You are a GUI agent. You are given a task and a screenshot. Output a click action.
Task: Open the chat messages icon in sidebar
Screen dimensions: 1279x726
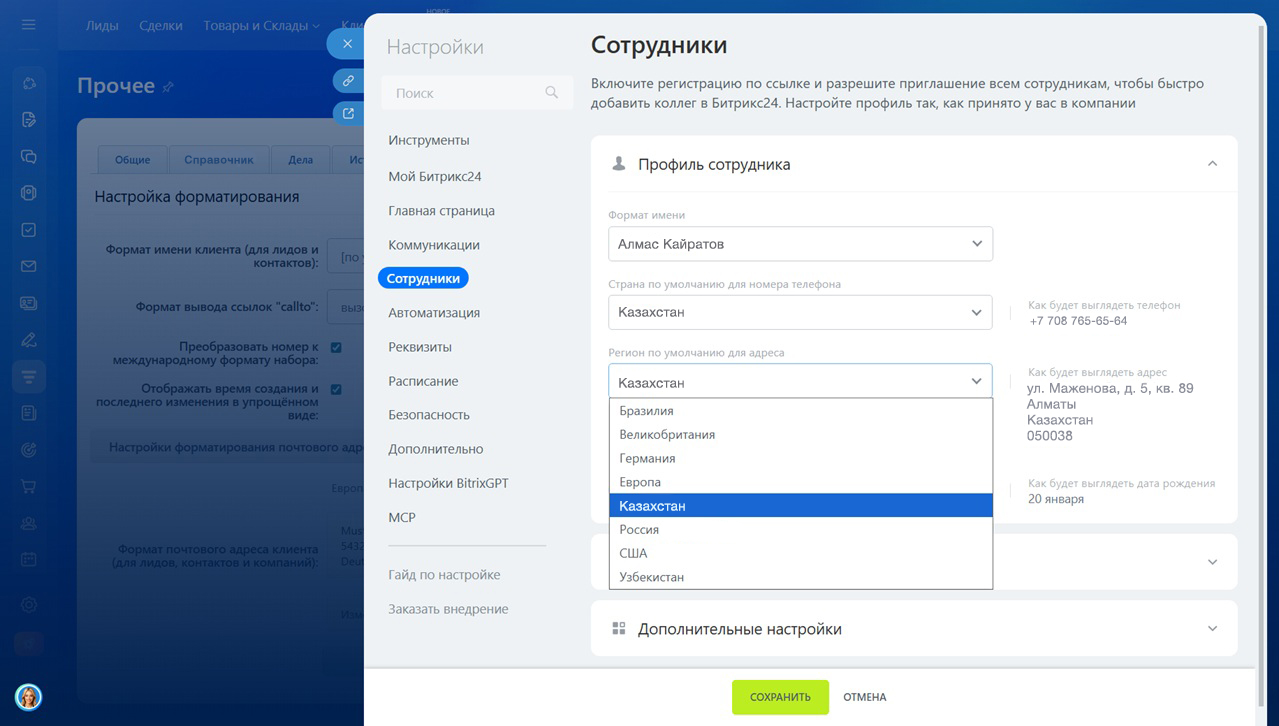[29, 157]
